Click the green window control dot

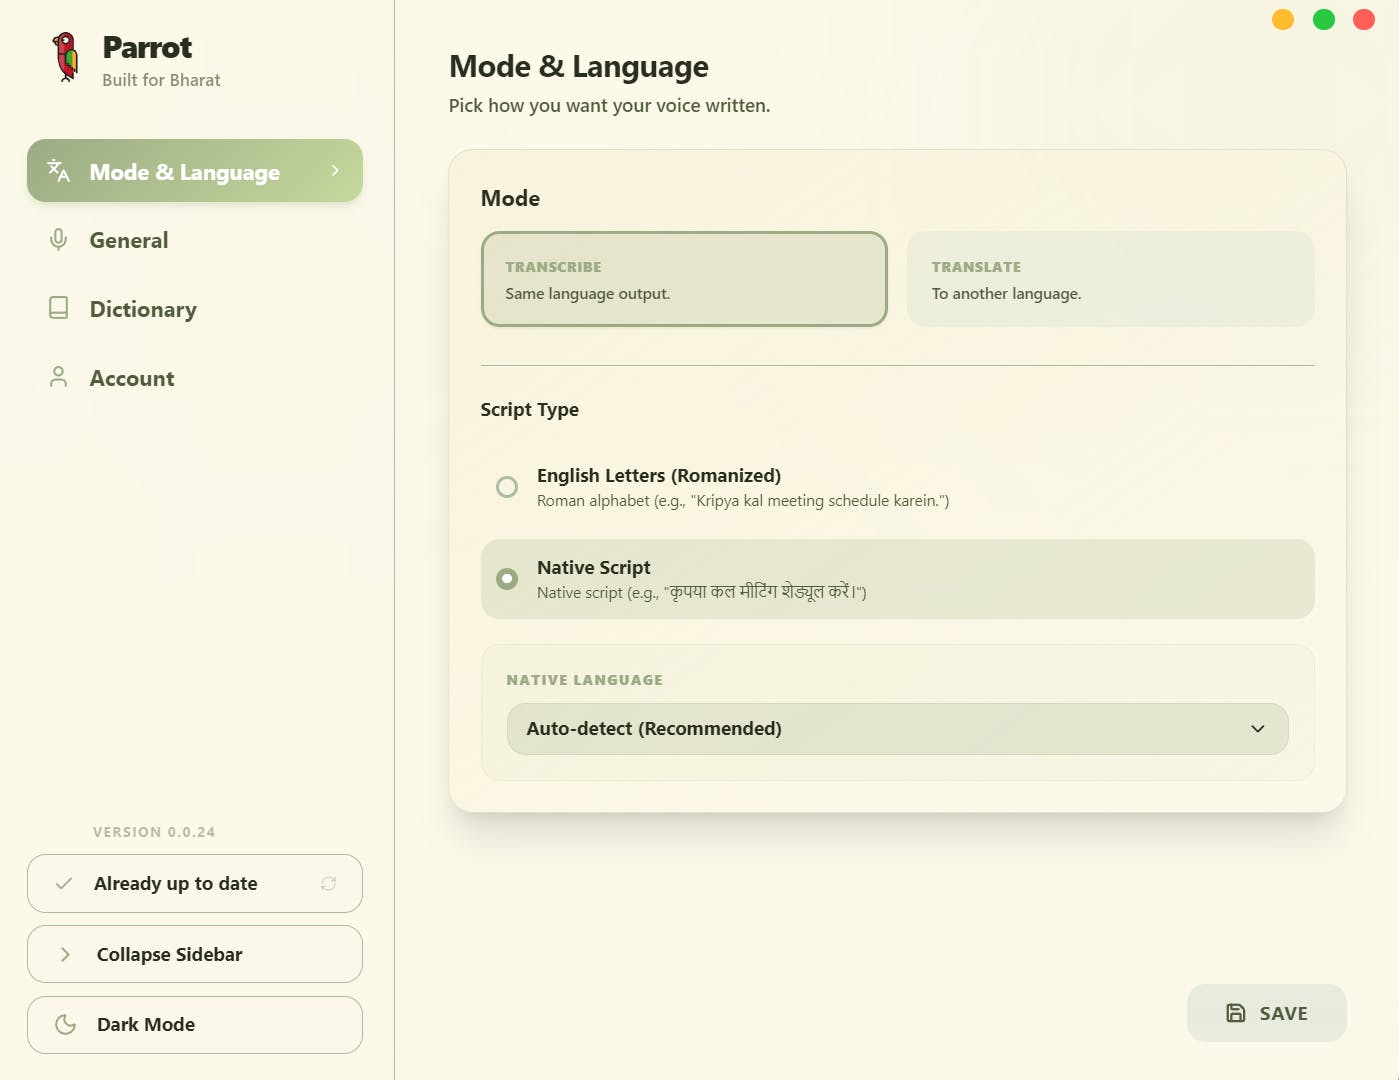[1324, 20]
